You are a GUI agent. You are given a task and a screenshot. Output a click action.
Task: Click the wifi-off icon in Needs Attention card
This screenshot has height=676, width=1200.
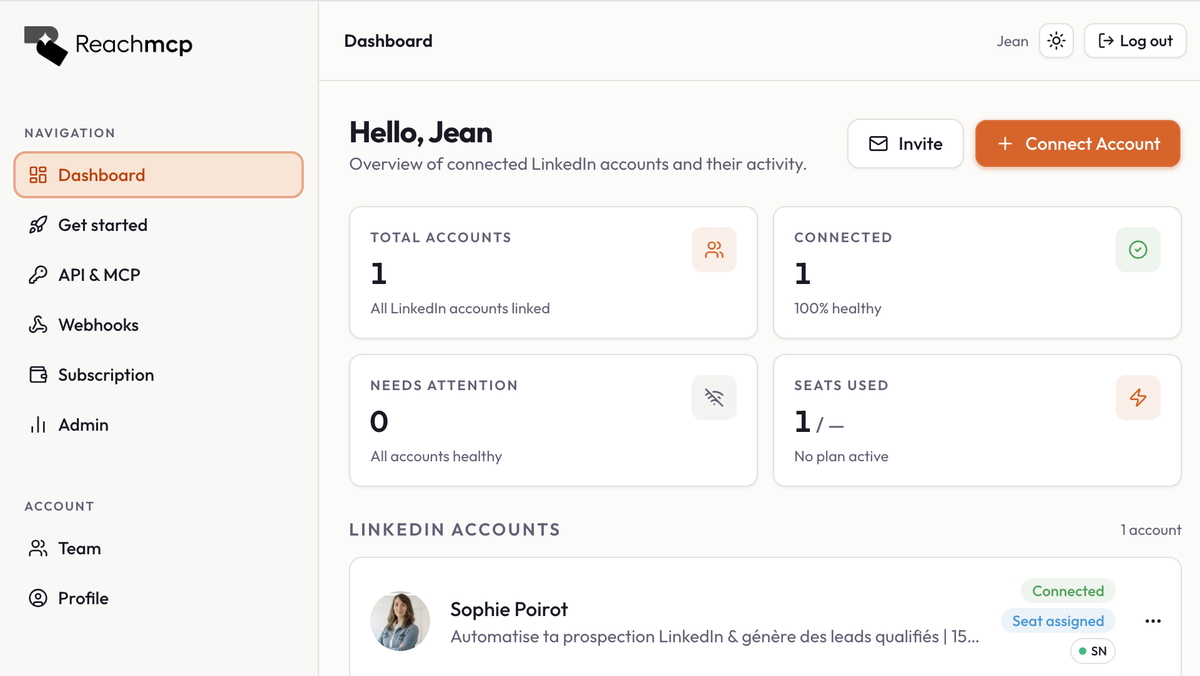714,398
